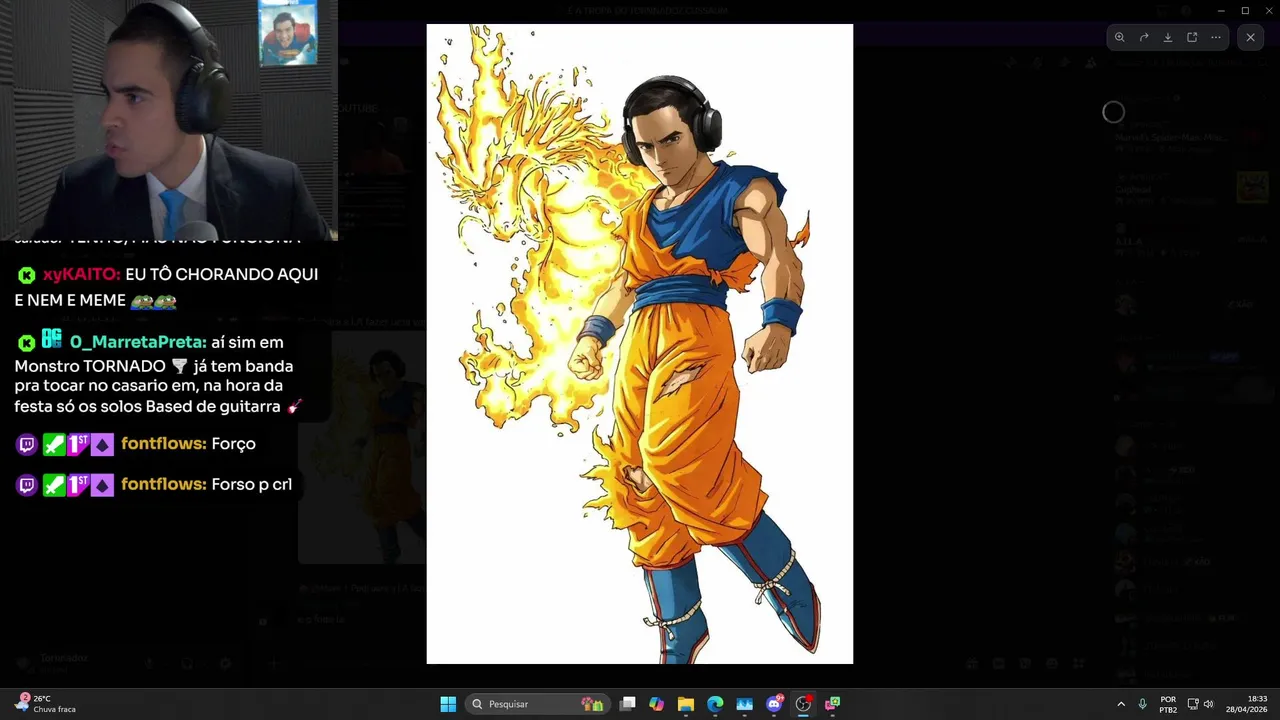The height and width of the screenshot is (720, 1280).
Task: Click the O_MarretaPreta username in chat
Action: pyautogui.click(x=138, y=342)
